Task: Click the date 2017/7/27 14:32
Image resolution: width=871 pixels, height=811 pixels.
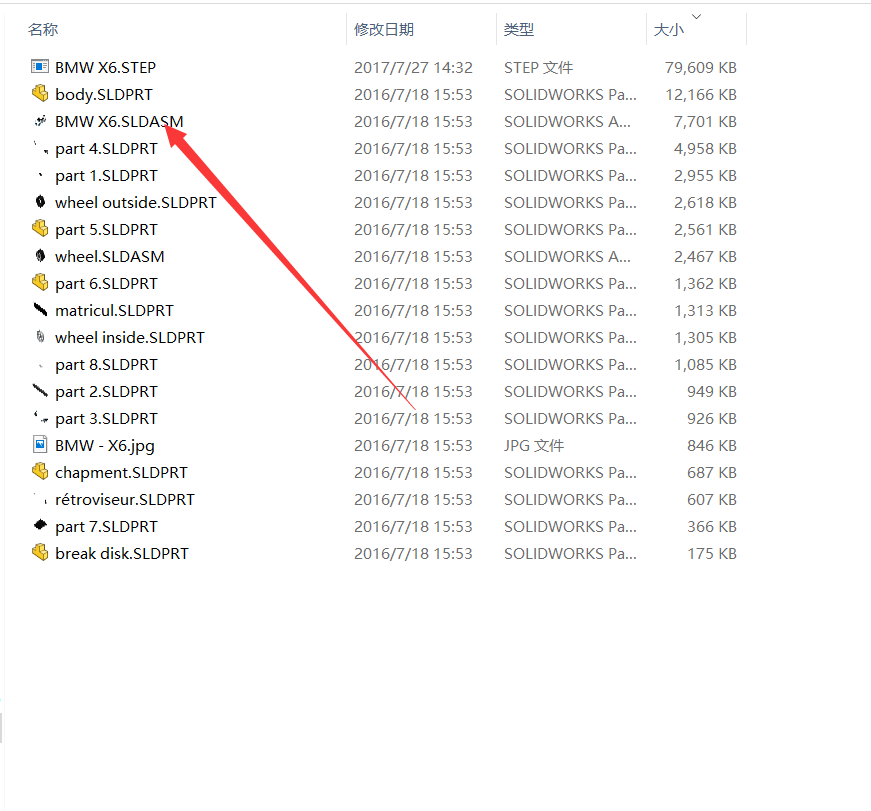Action: (413, 68)
